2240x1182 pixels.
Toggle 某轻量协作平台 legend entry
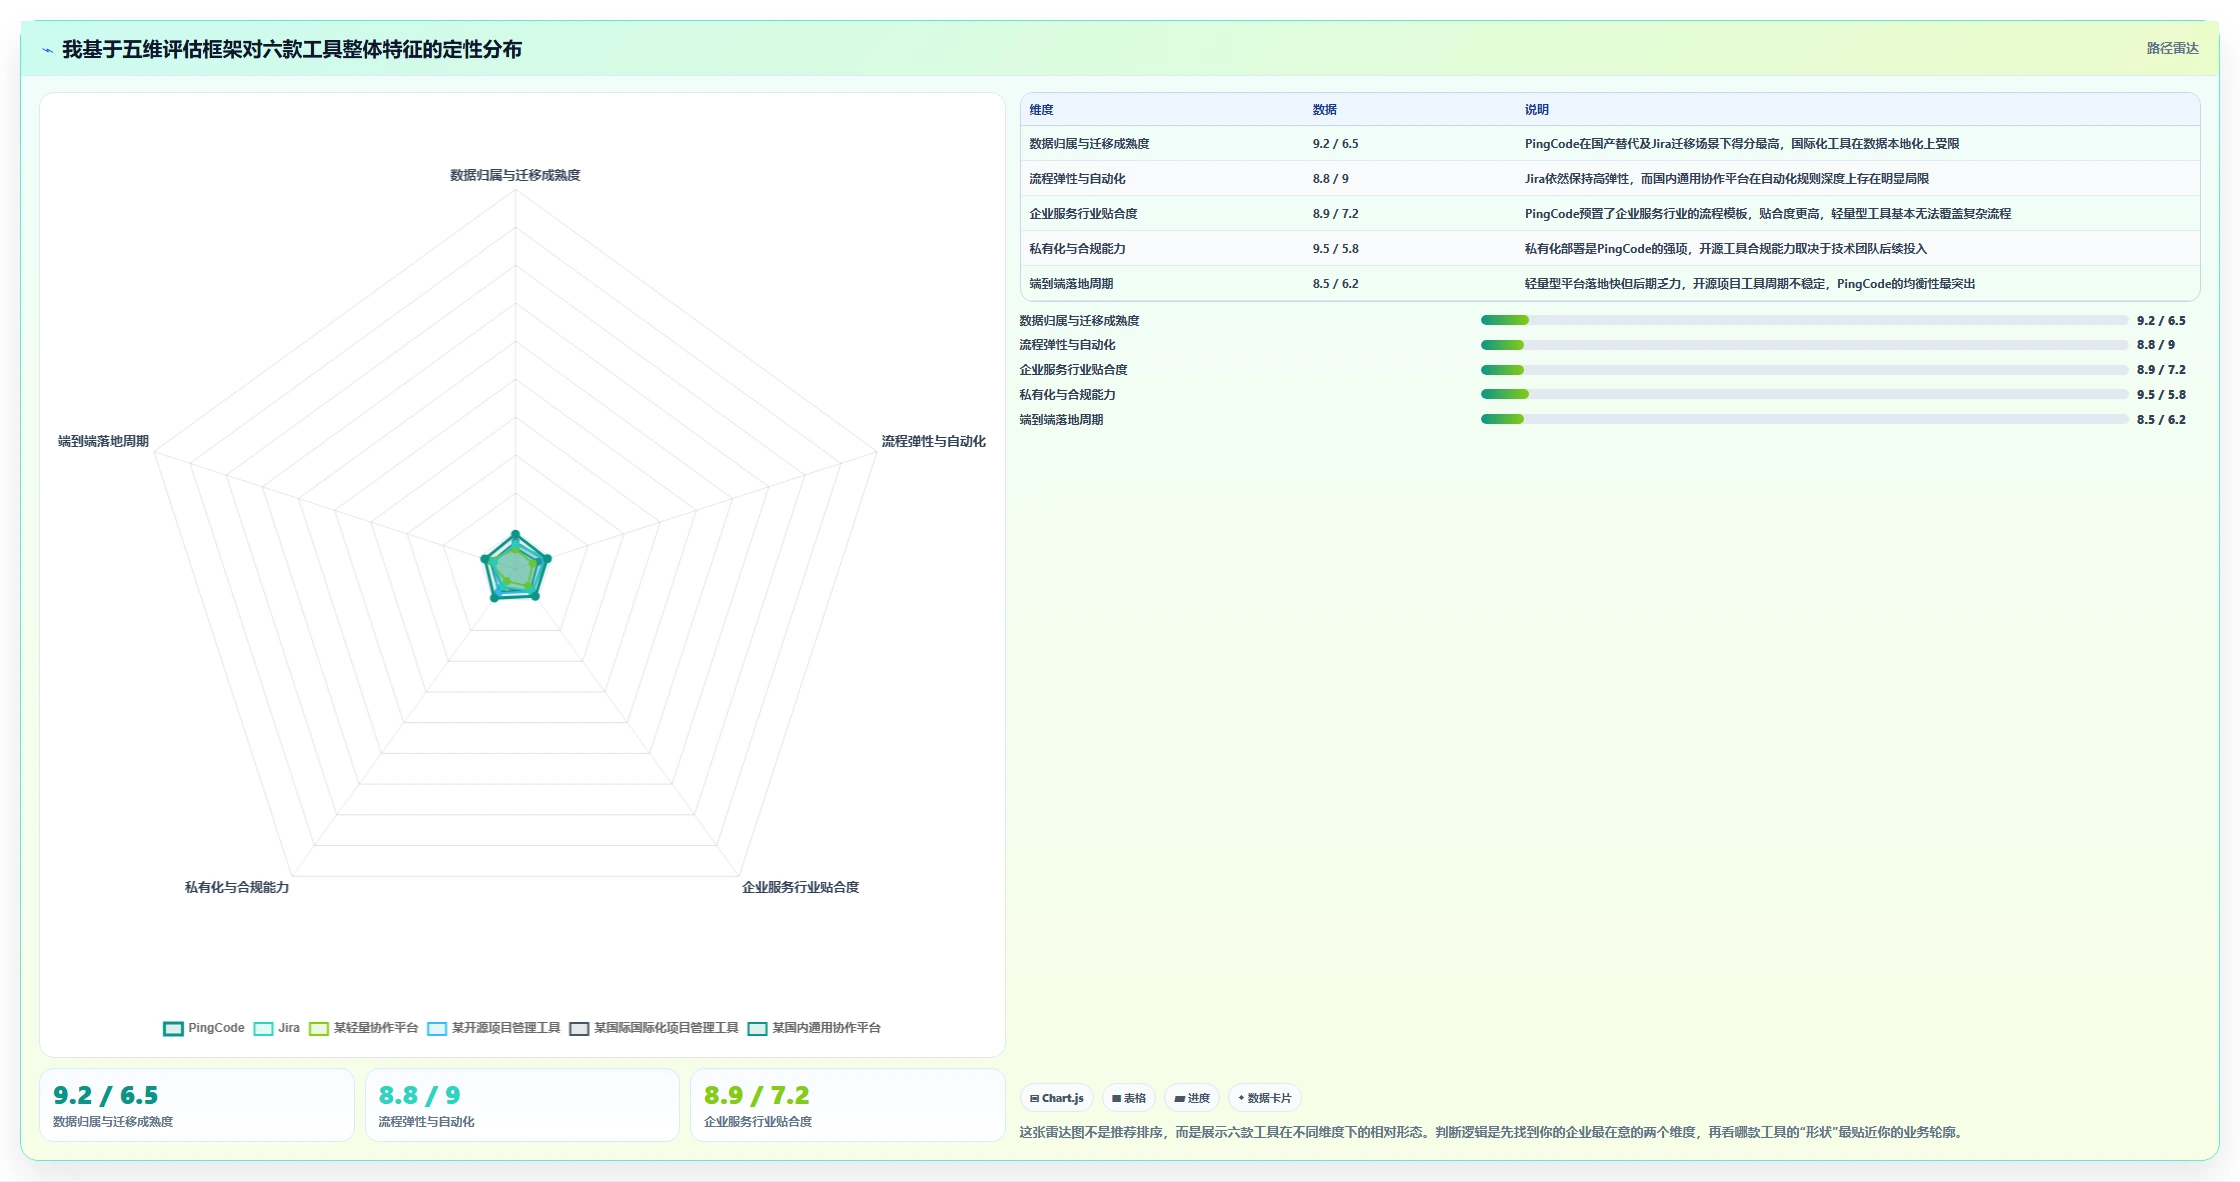(x=363, y=1028)
